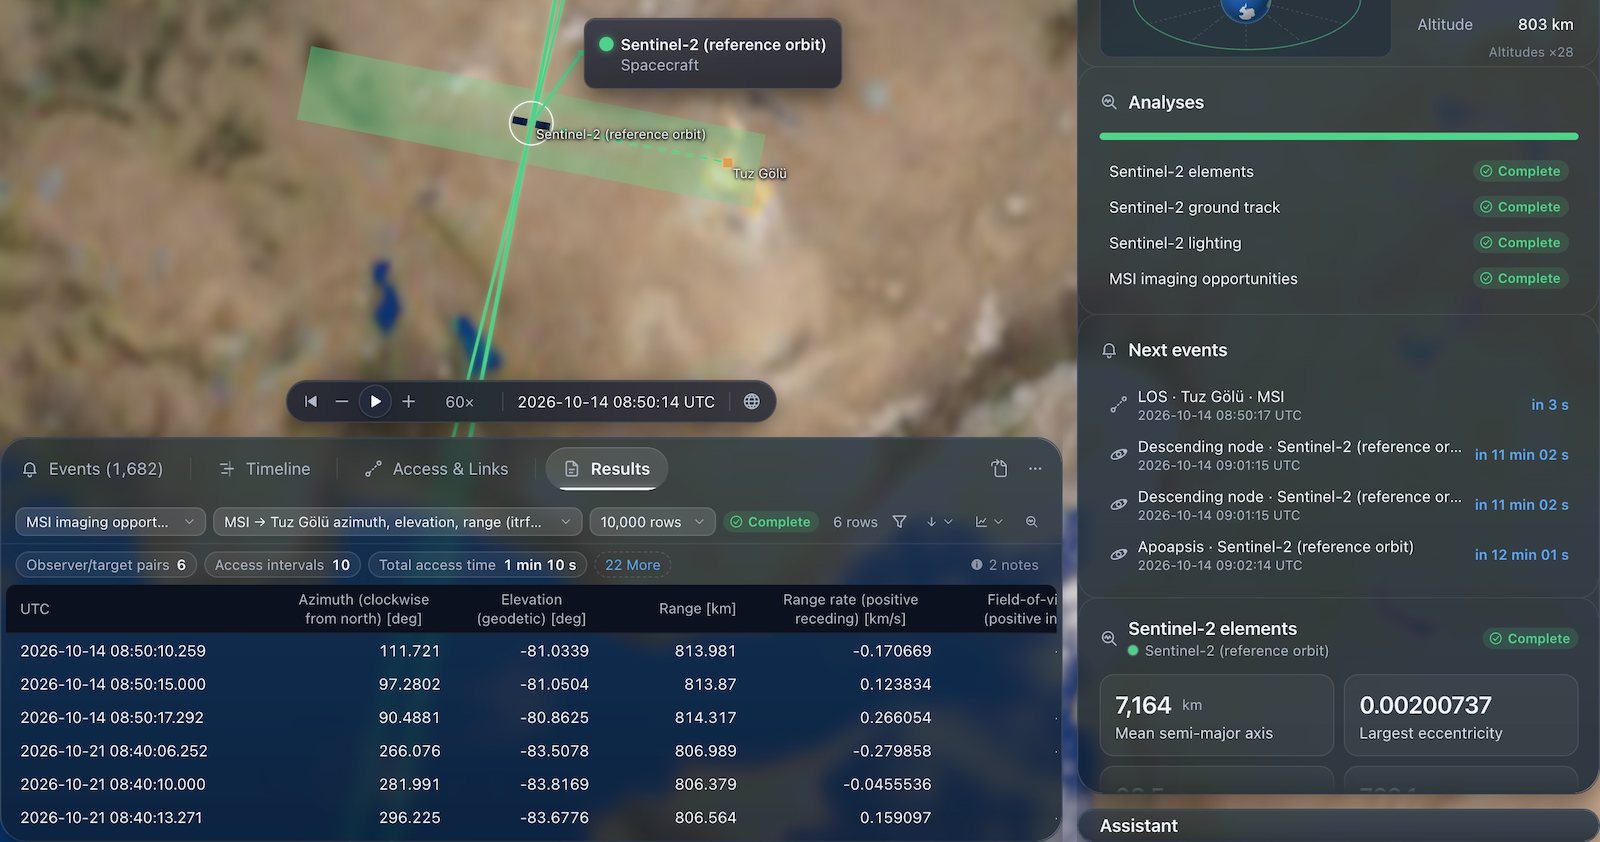Click the Azimuth column header
1600x842 pixels.
click(x=364, y=609)
